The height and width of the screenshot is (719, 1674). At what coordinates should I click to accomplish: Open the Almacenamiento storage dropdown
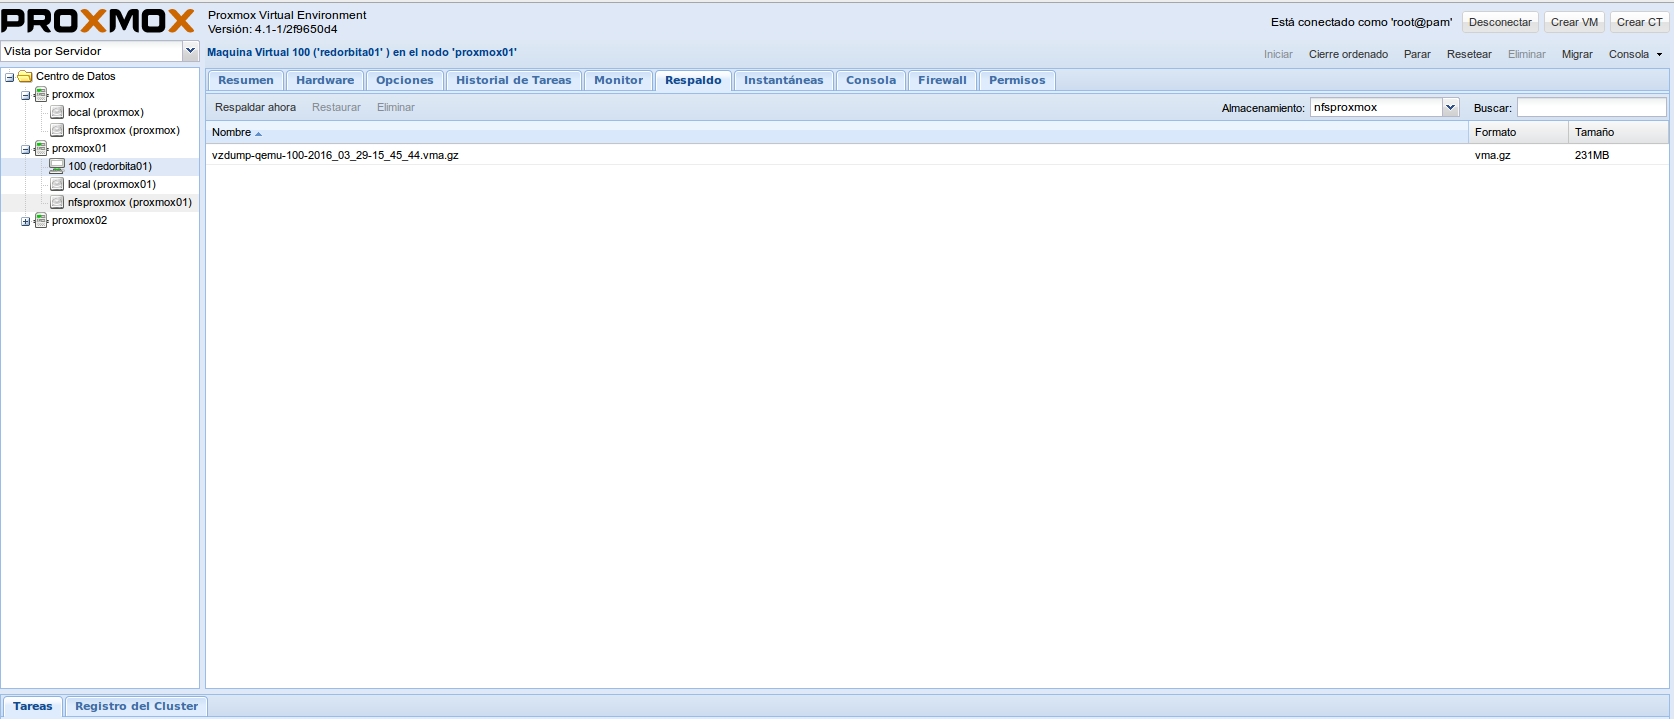pos(1450,108)
